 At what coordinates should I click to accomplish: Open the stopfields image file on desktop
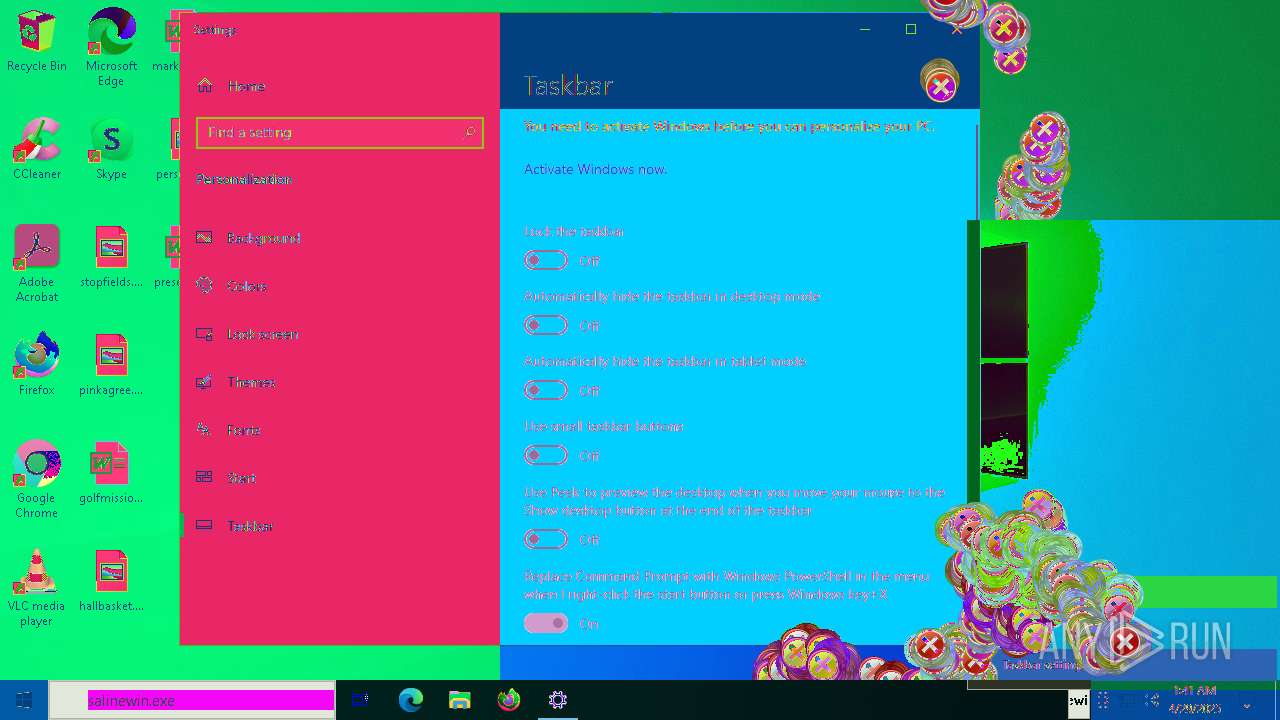(111, 257)
